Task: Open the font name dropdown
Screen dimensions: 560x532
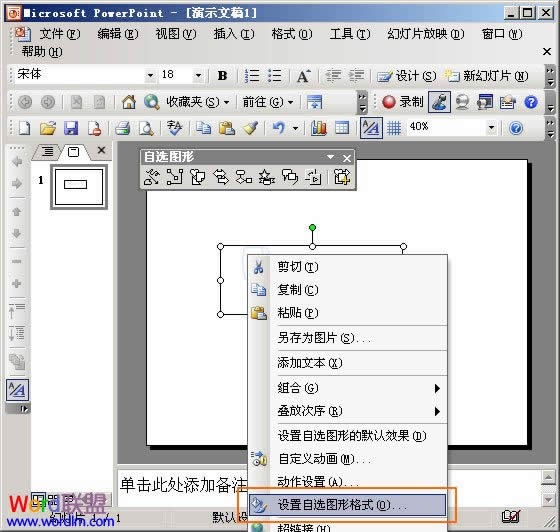Action: point(150,75)
